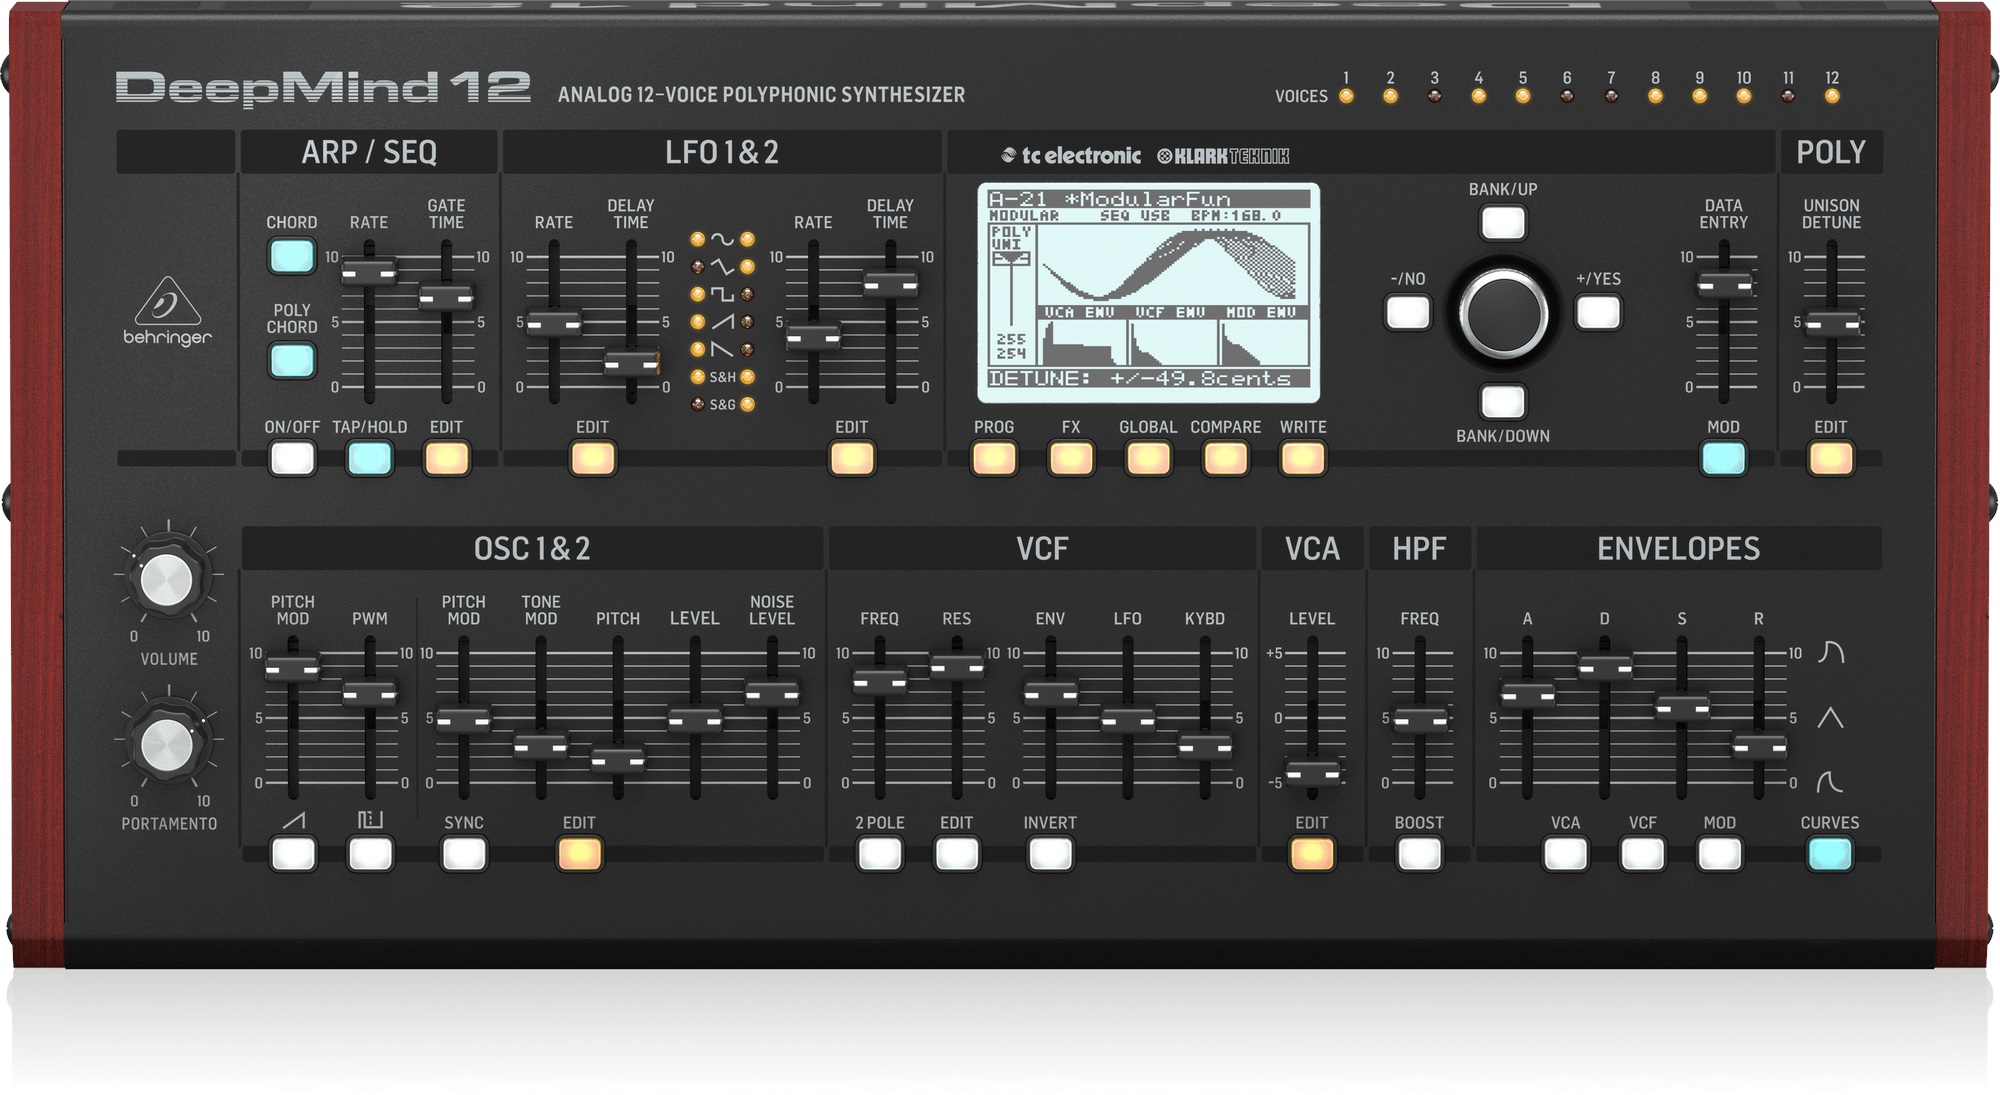This screenshot has width=2000, height=1095.
Task: Open the OSC EDIT menu button
Action: click(579, 854)
